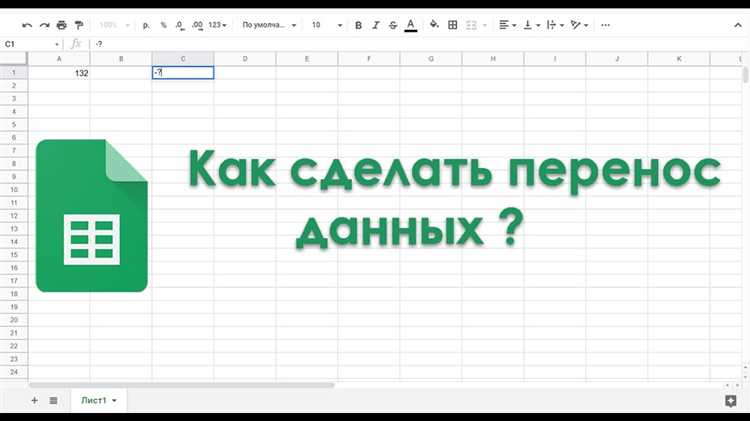Activate the paint format tool

79,25
